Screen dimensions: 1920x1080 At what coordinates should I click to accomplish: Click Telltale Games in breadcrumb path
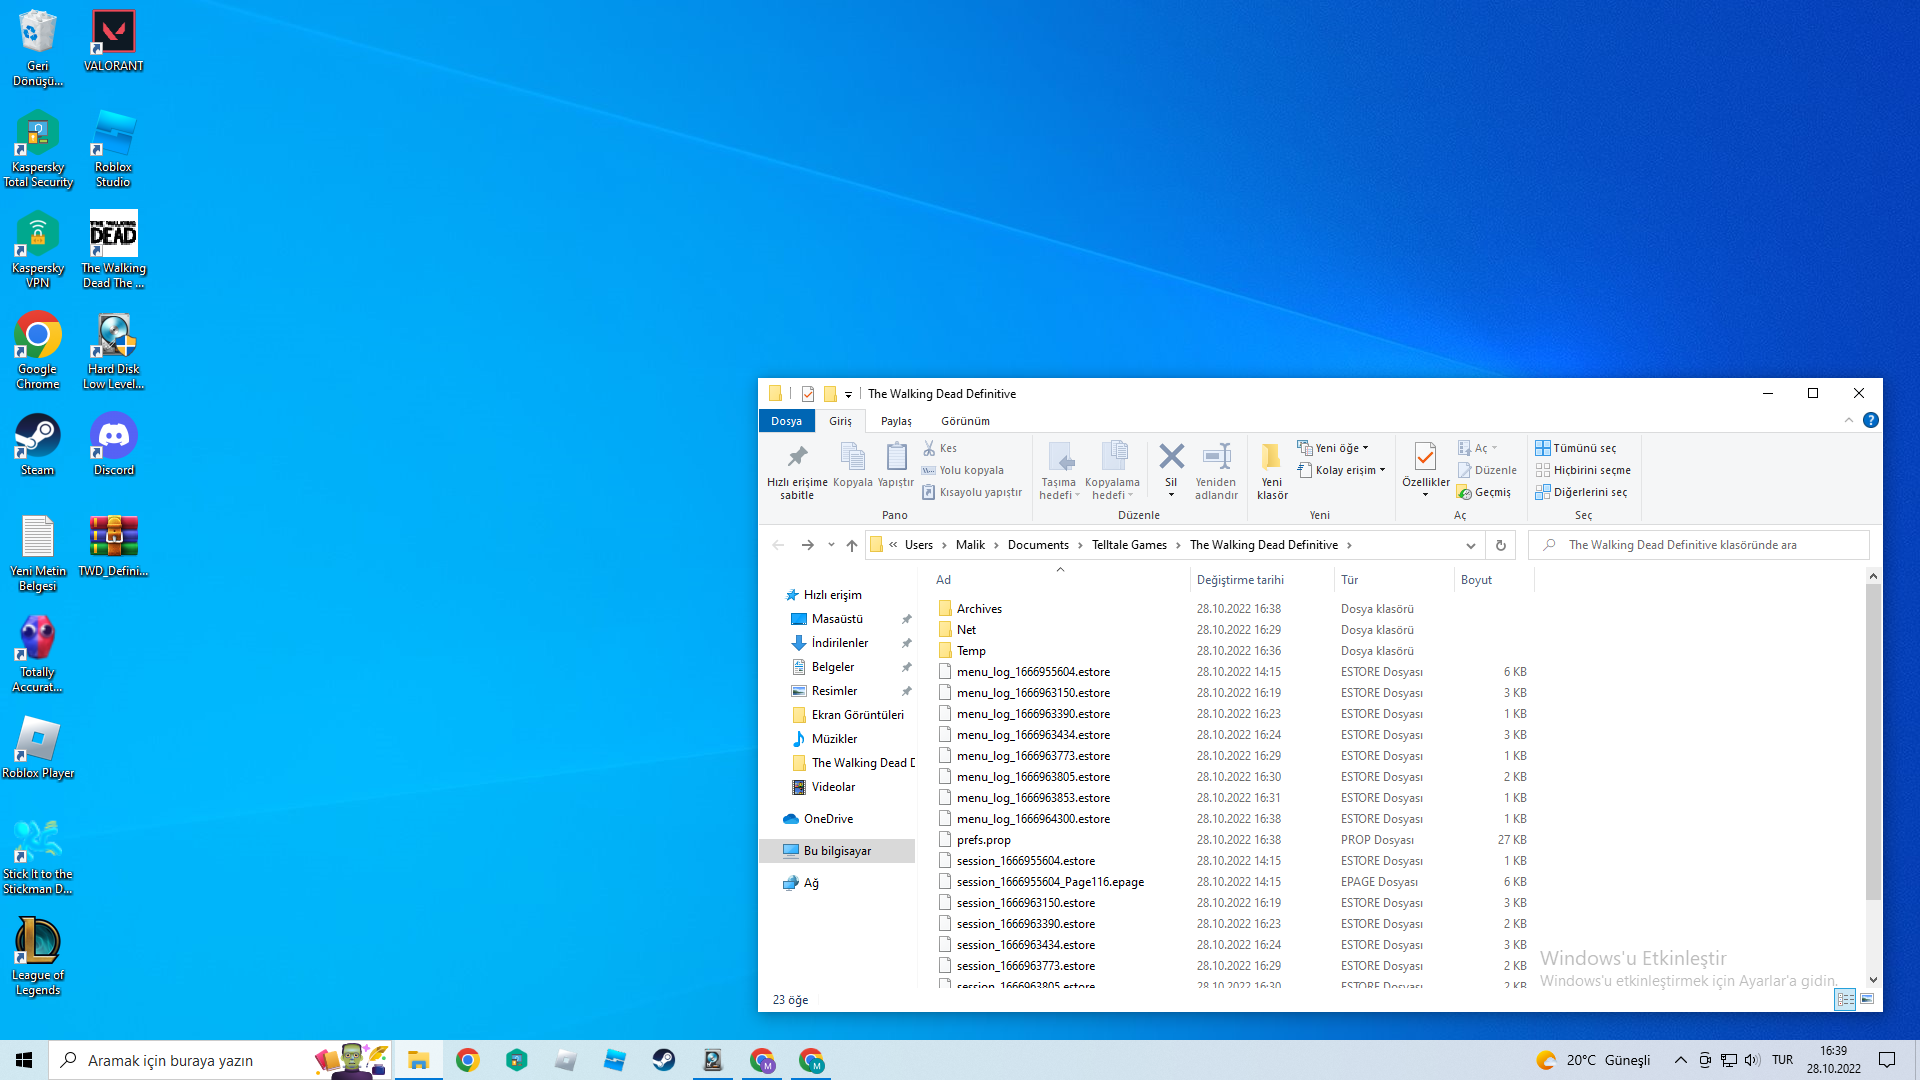1129,545
